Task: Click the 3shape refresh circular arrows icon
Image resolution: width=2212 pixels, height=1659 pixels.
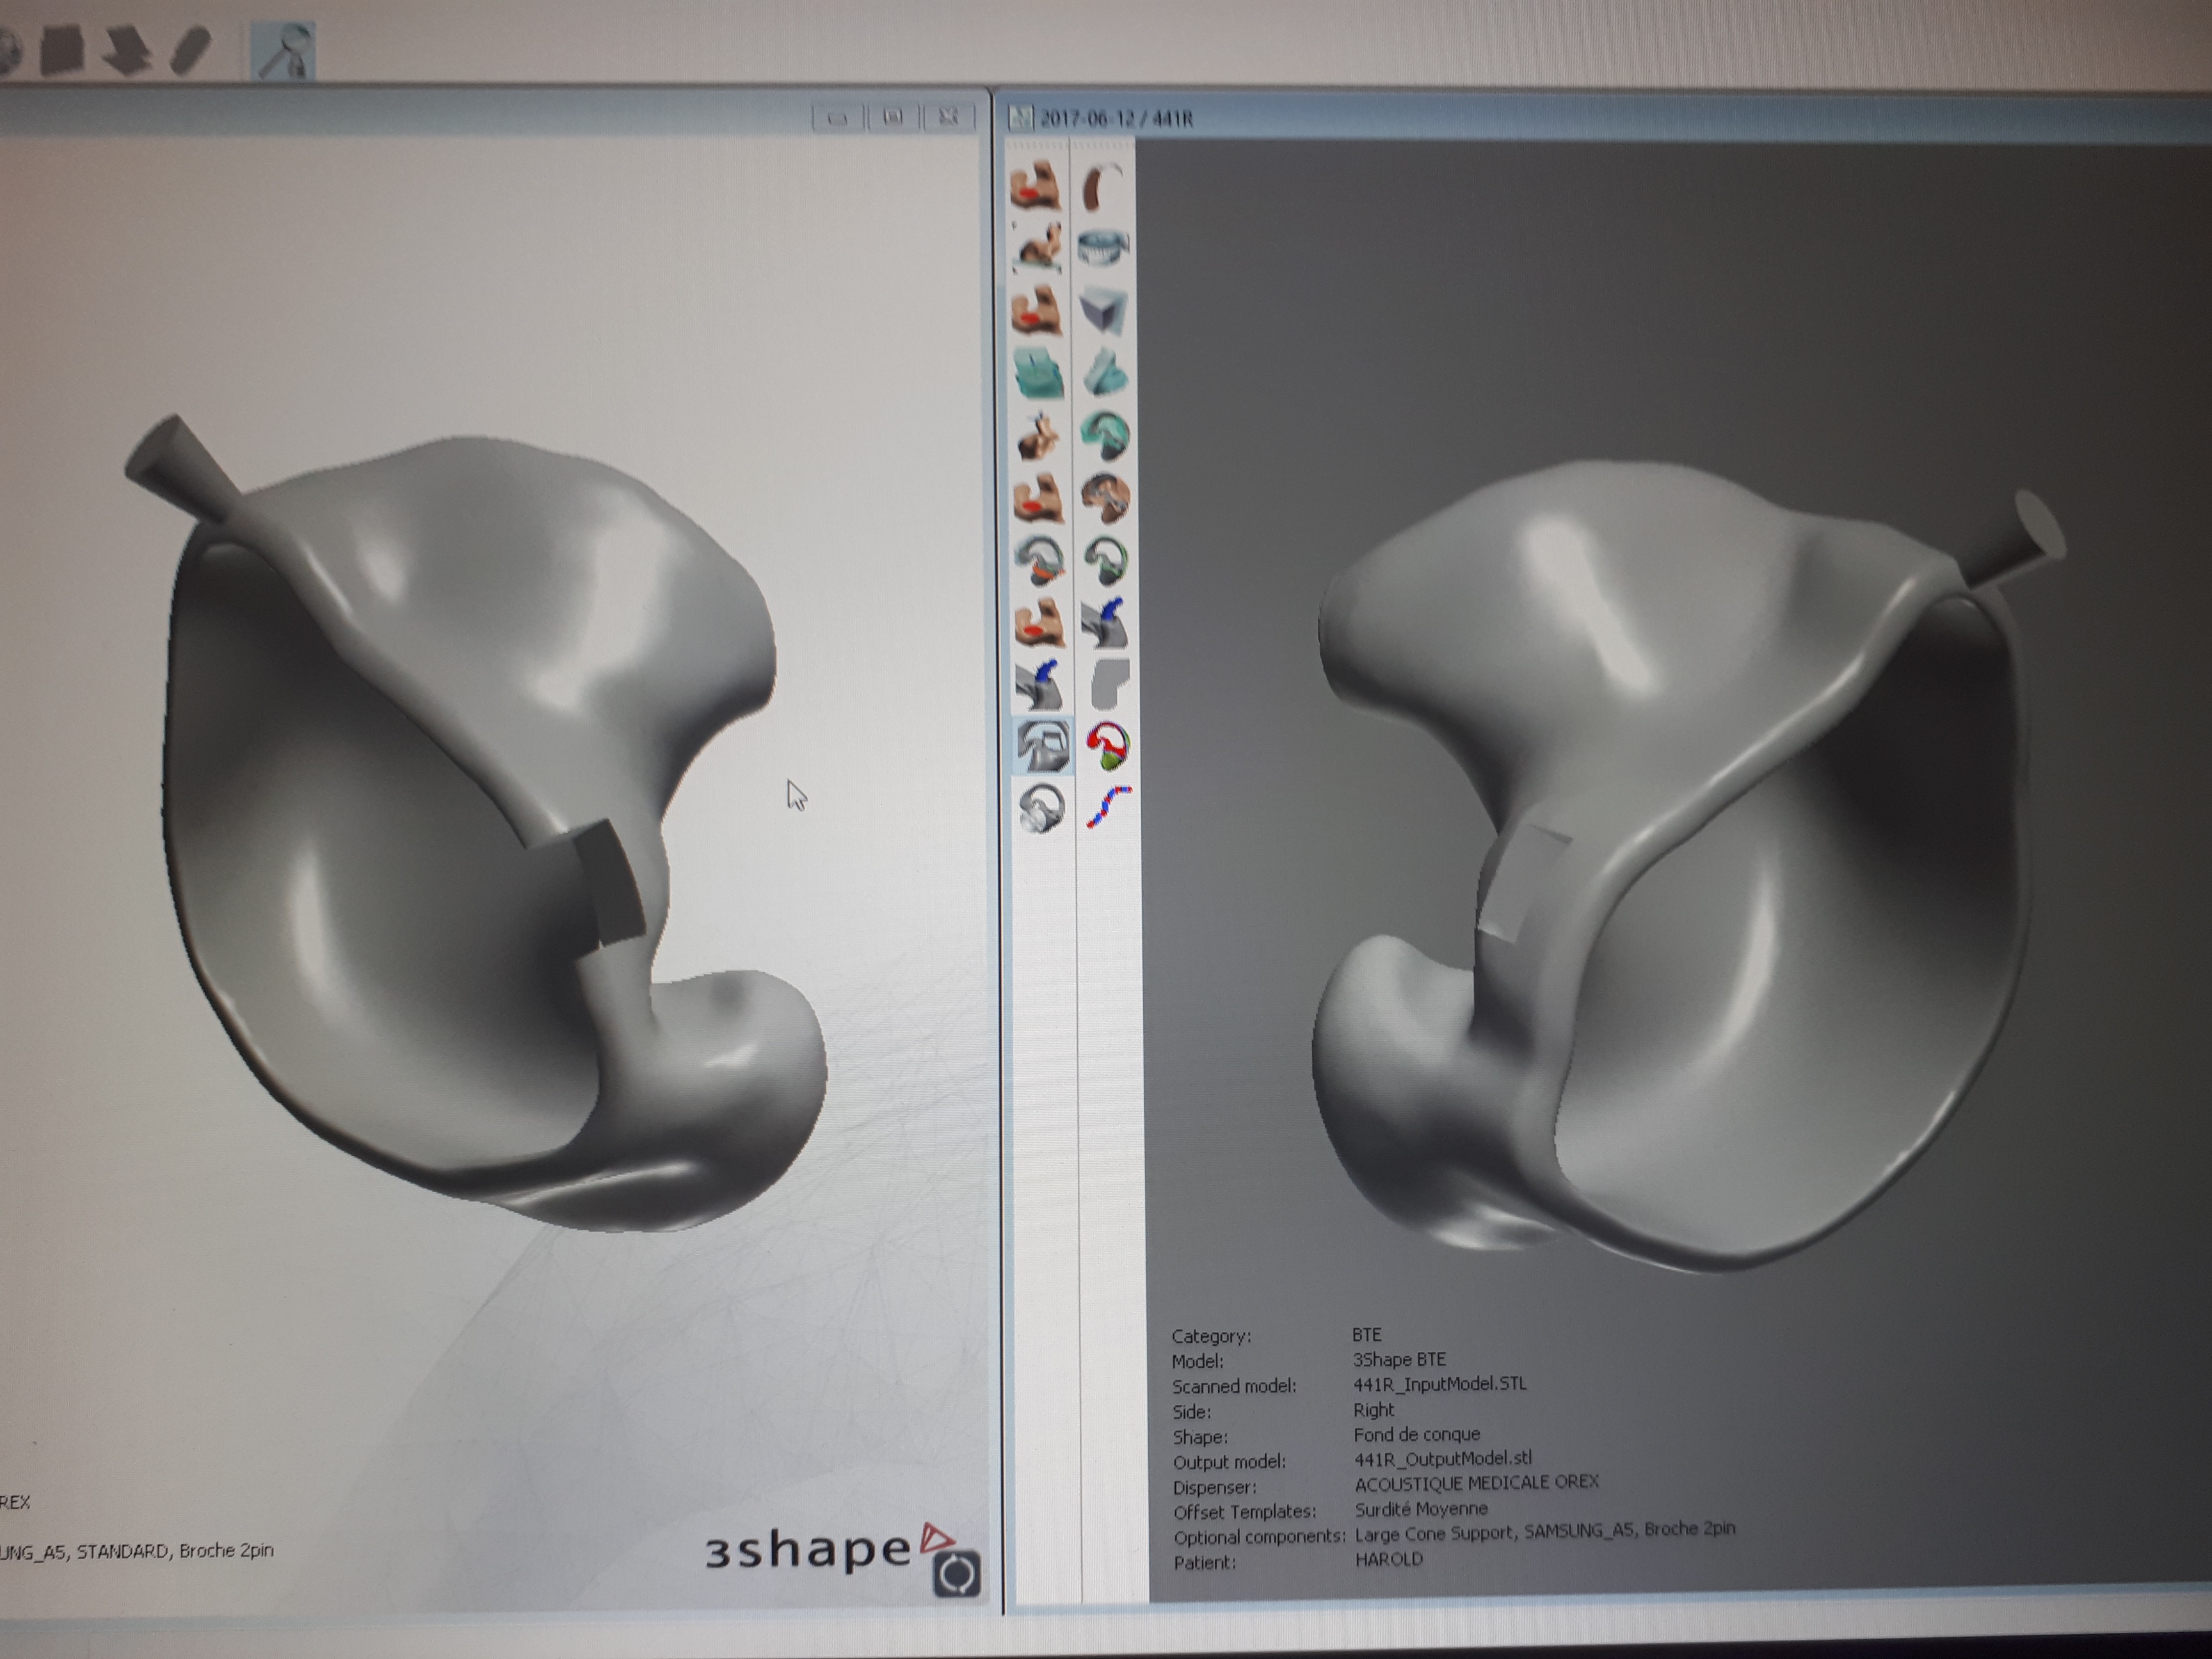Action: (x=957, y=1573)
